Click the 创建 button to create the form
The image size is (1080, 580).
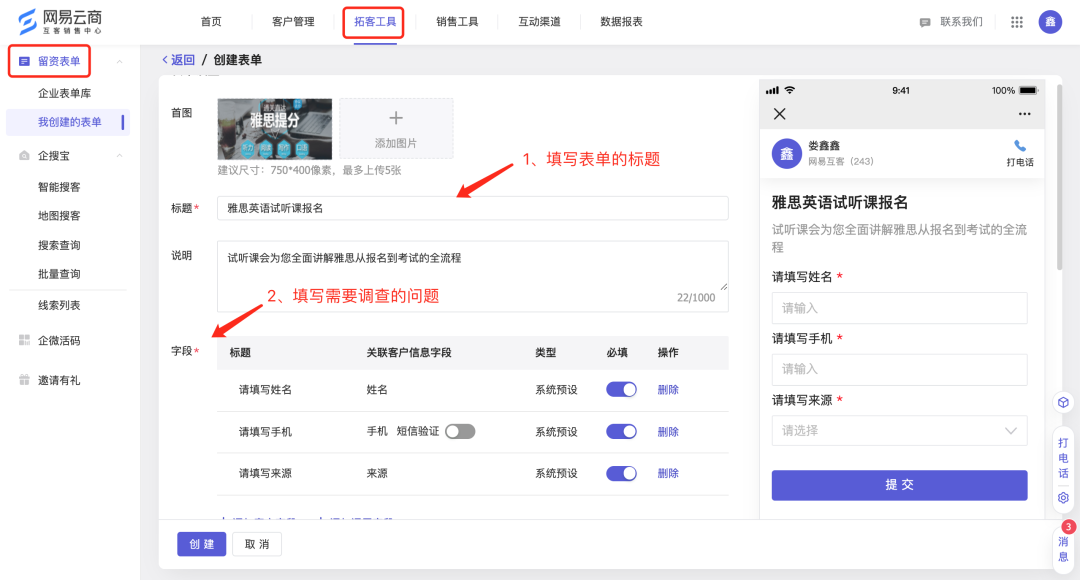pyautogui.click(x=200, y=544)
